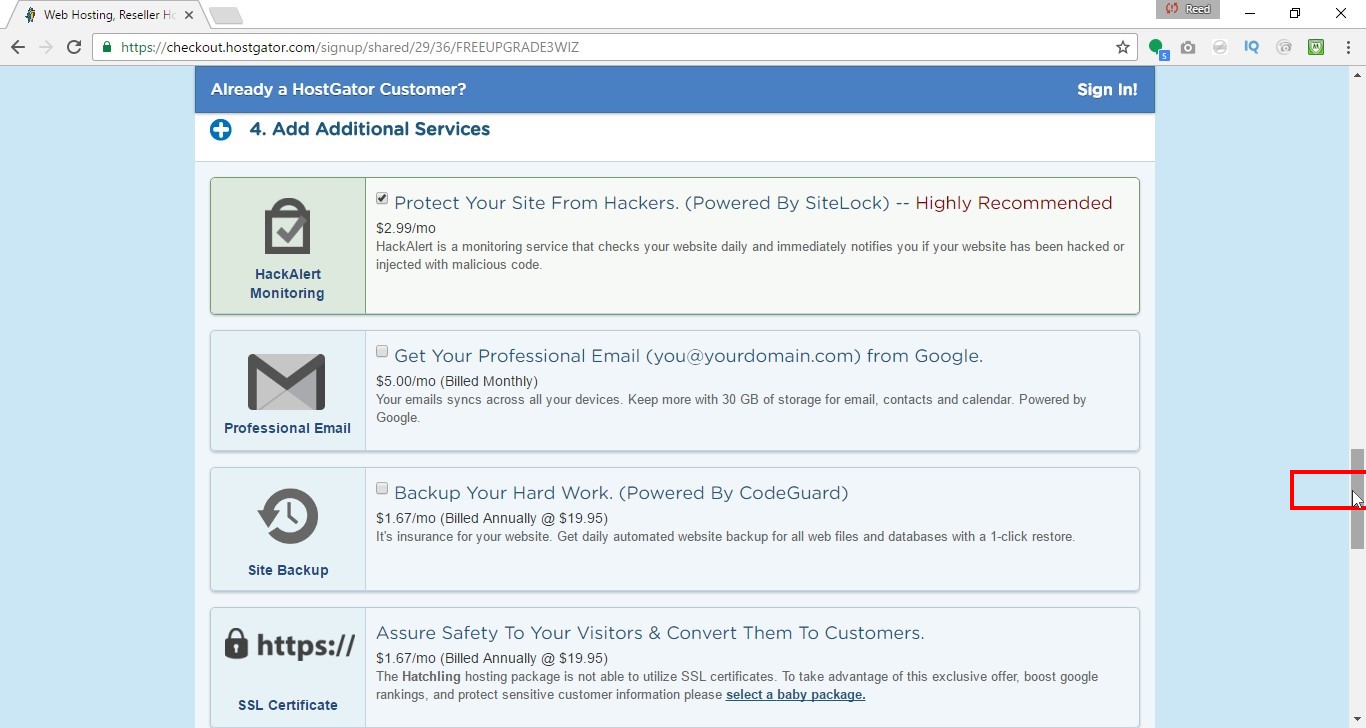Click the browser forward arrow
The width and height of the screenshot is (1366, 728).
coord(46,47)
